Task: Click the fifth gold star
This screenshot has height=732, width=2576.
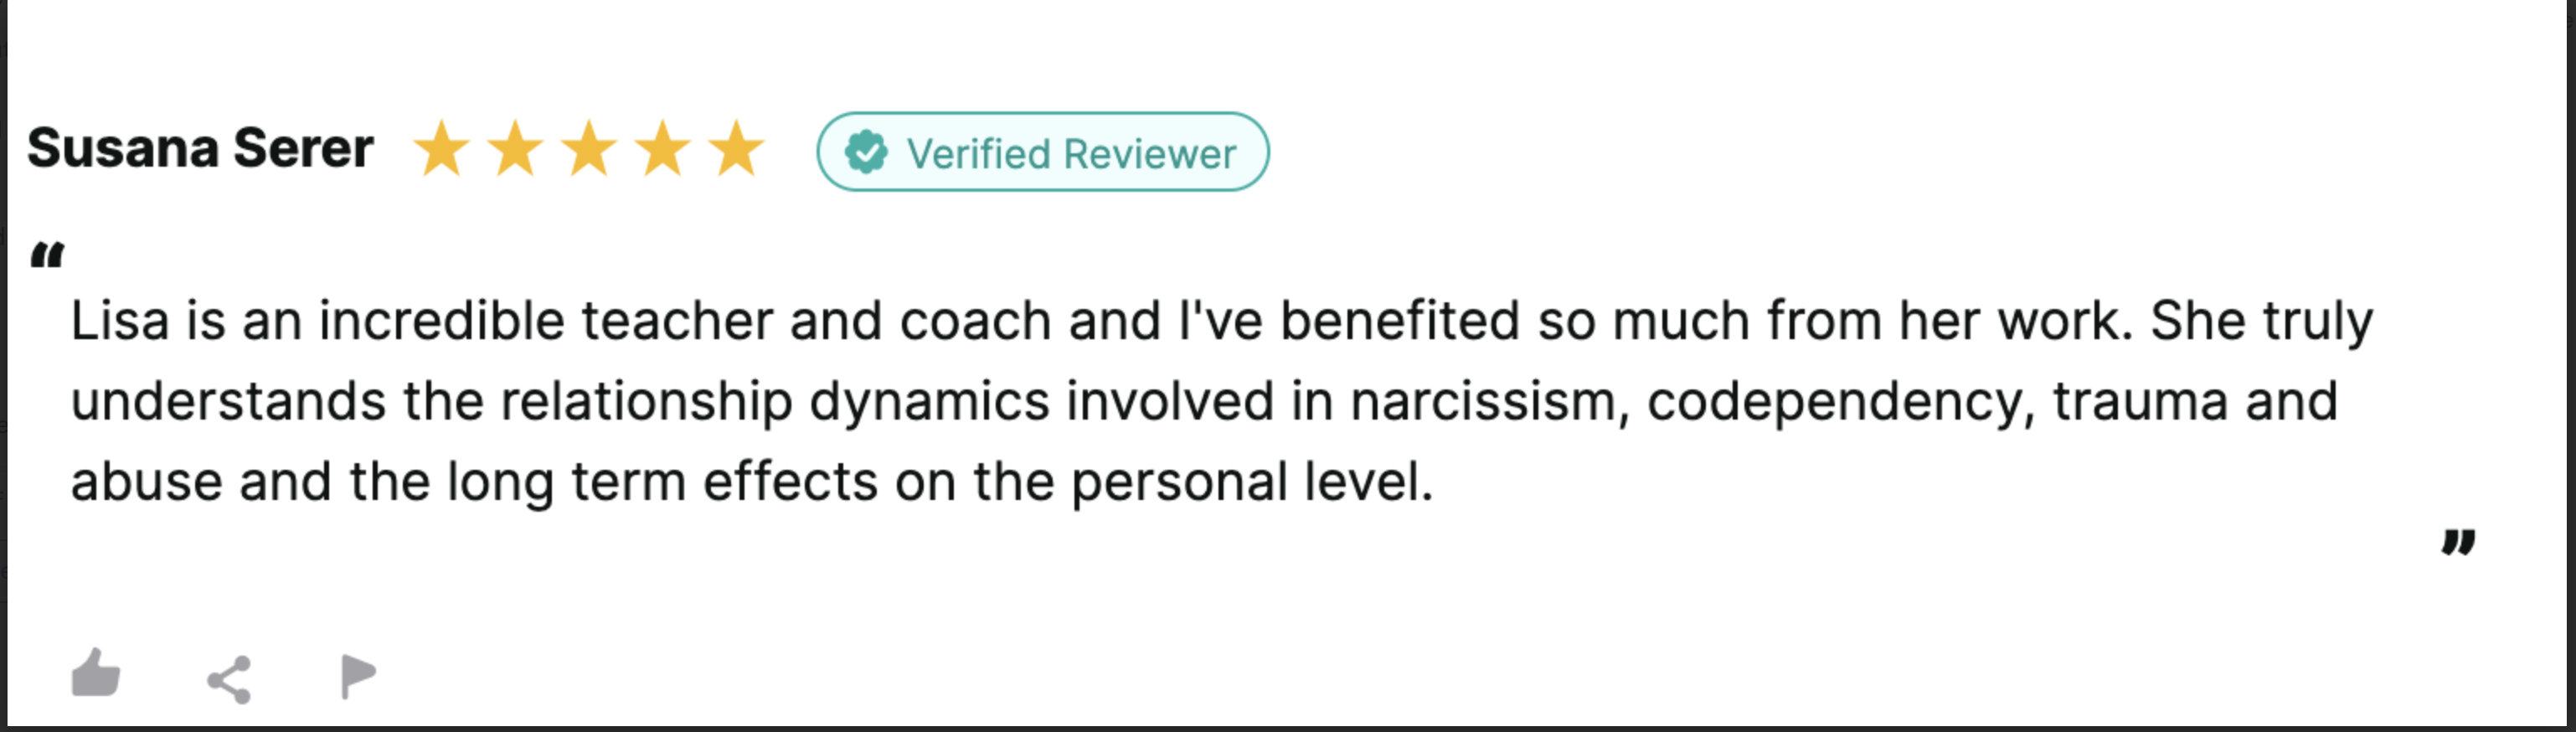Action: (736, 149)
